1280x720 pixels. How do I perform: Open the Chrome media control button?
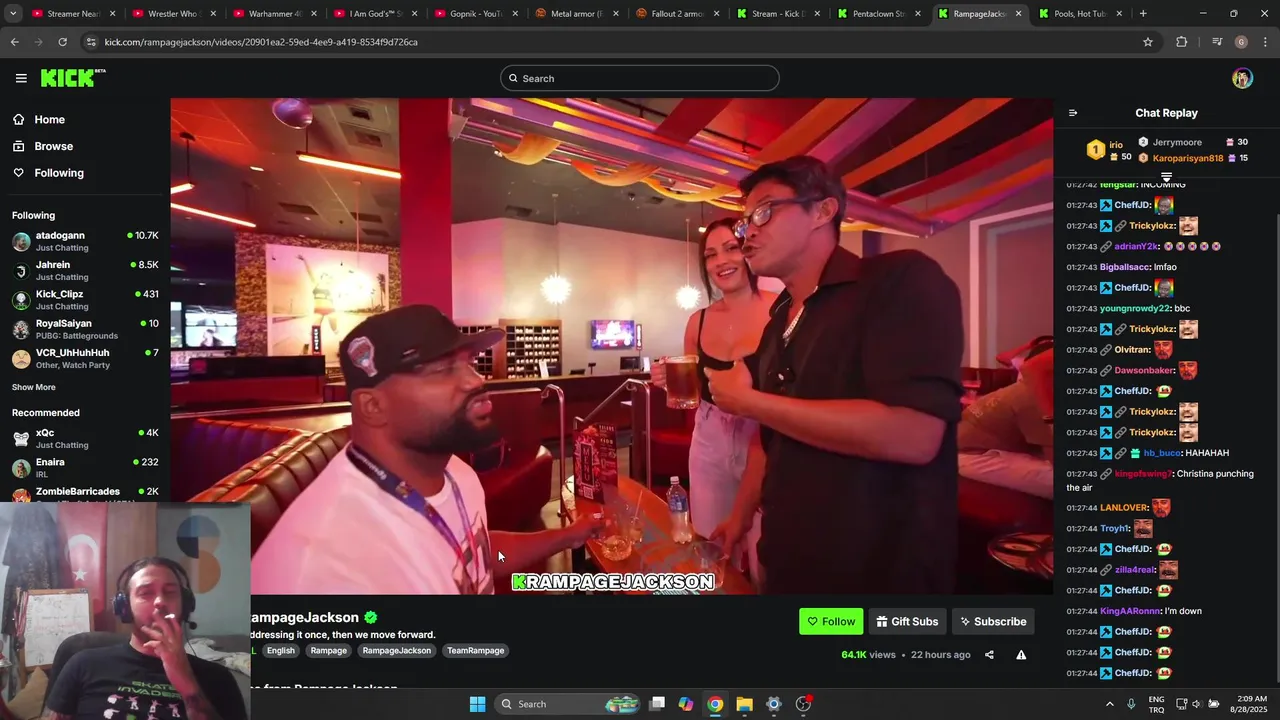[x=1216, y=42]
